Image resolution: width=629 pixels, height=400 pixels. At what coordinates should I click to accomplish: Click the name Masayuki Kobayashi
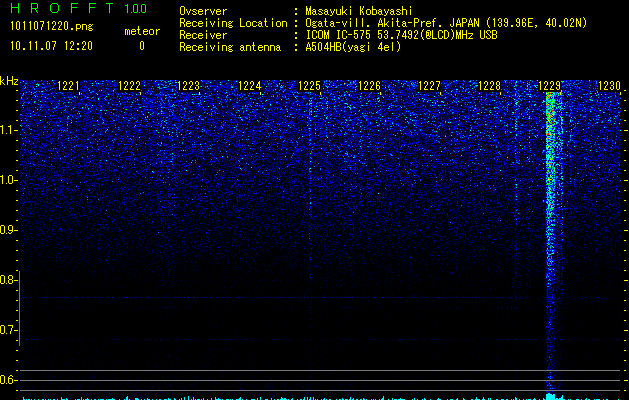coord(359,11)
